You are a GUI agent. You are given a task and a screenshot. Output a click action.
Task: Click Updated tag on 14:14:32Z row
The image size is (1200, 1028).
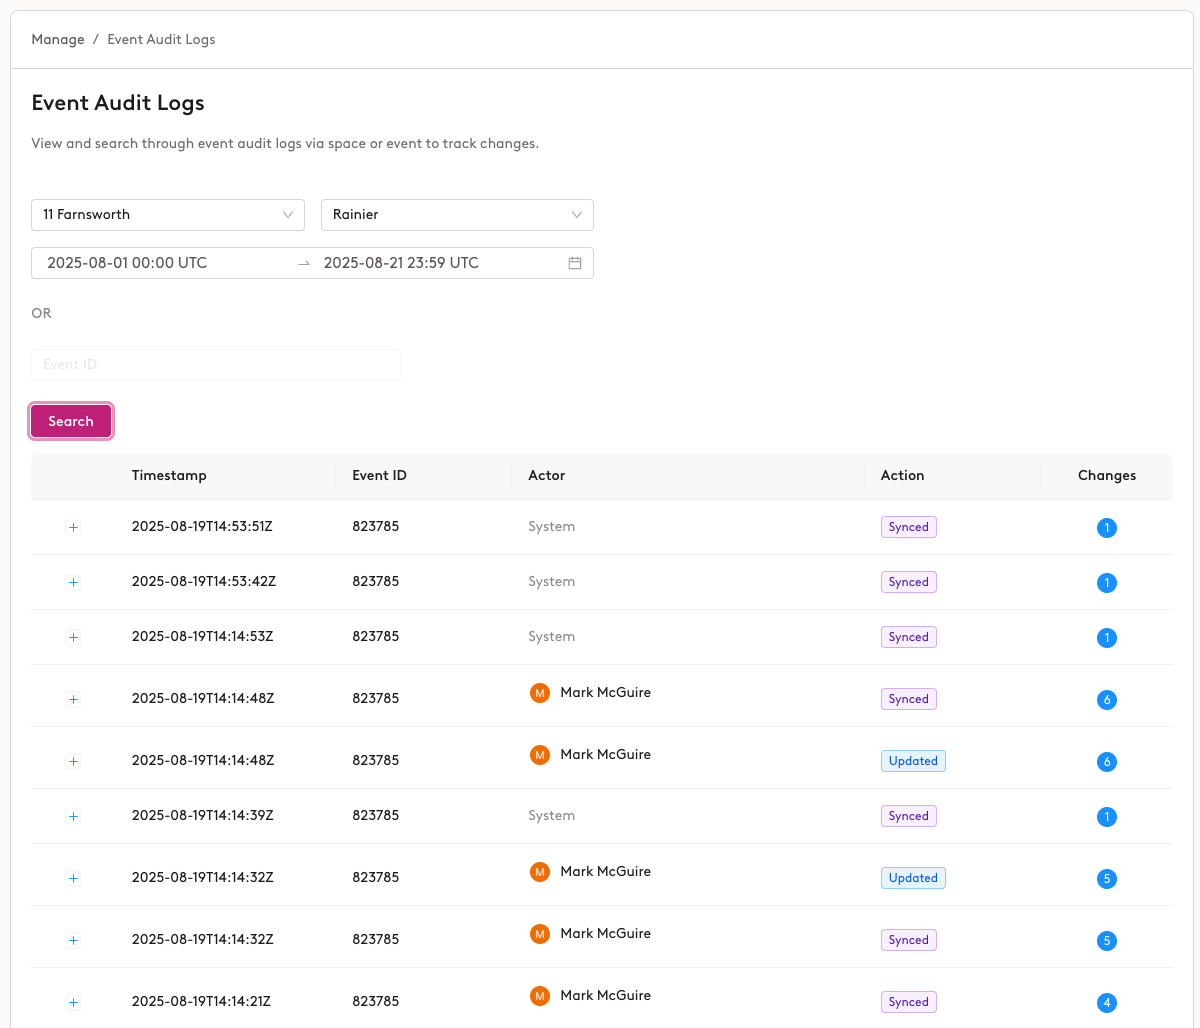913,878
